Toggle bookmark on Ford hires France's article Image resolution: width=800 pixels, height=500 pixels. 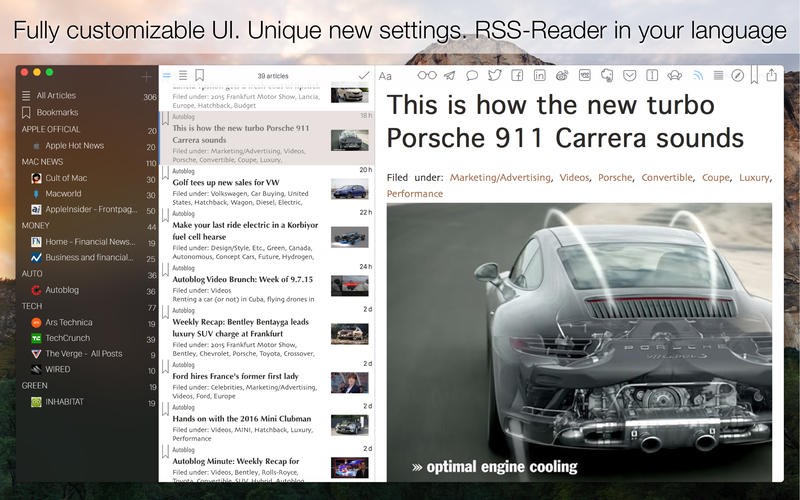coord(165,367)
